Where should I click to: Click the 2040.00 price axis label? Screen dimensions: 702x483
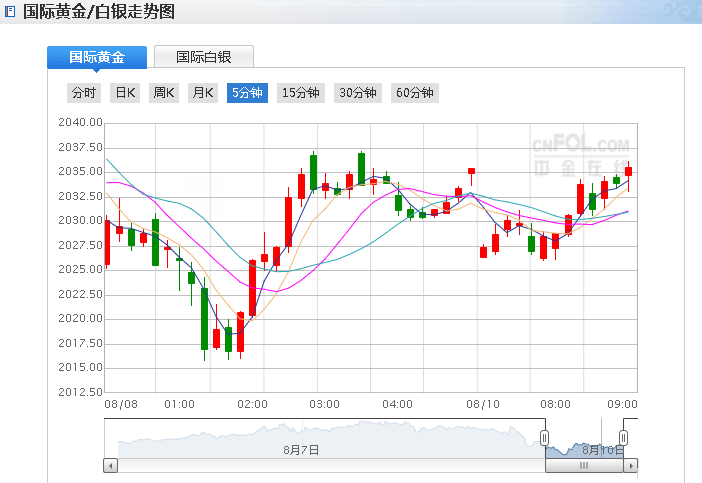pyautogui.click(x=81, y=122)
